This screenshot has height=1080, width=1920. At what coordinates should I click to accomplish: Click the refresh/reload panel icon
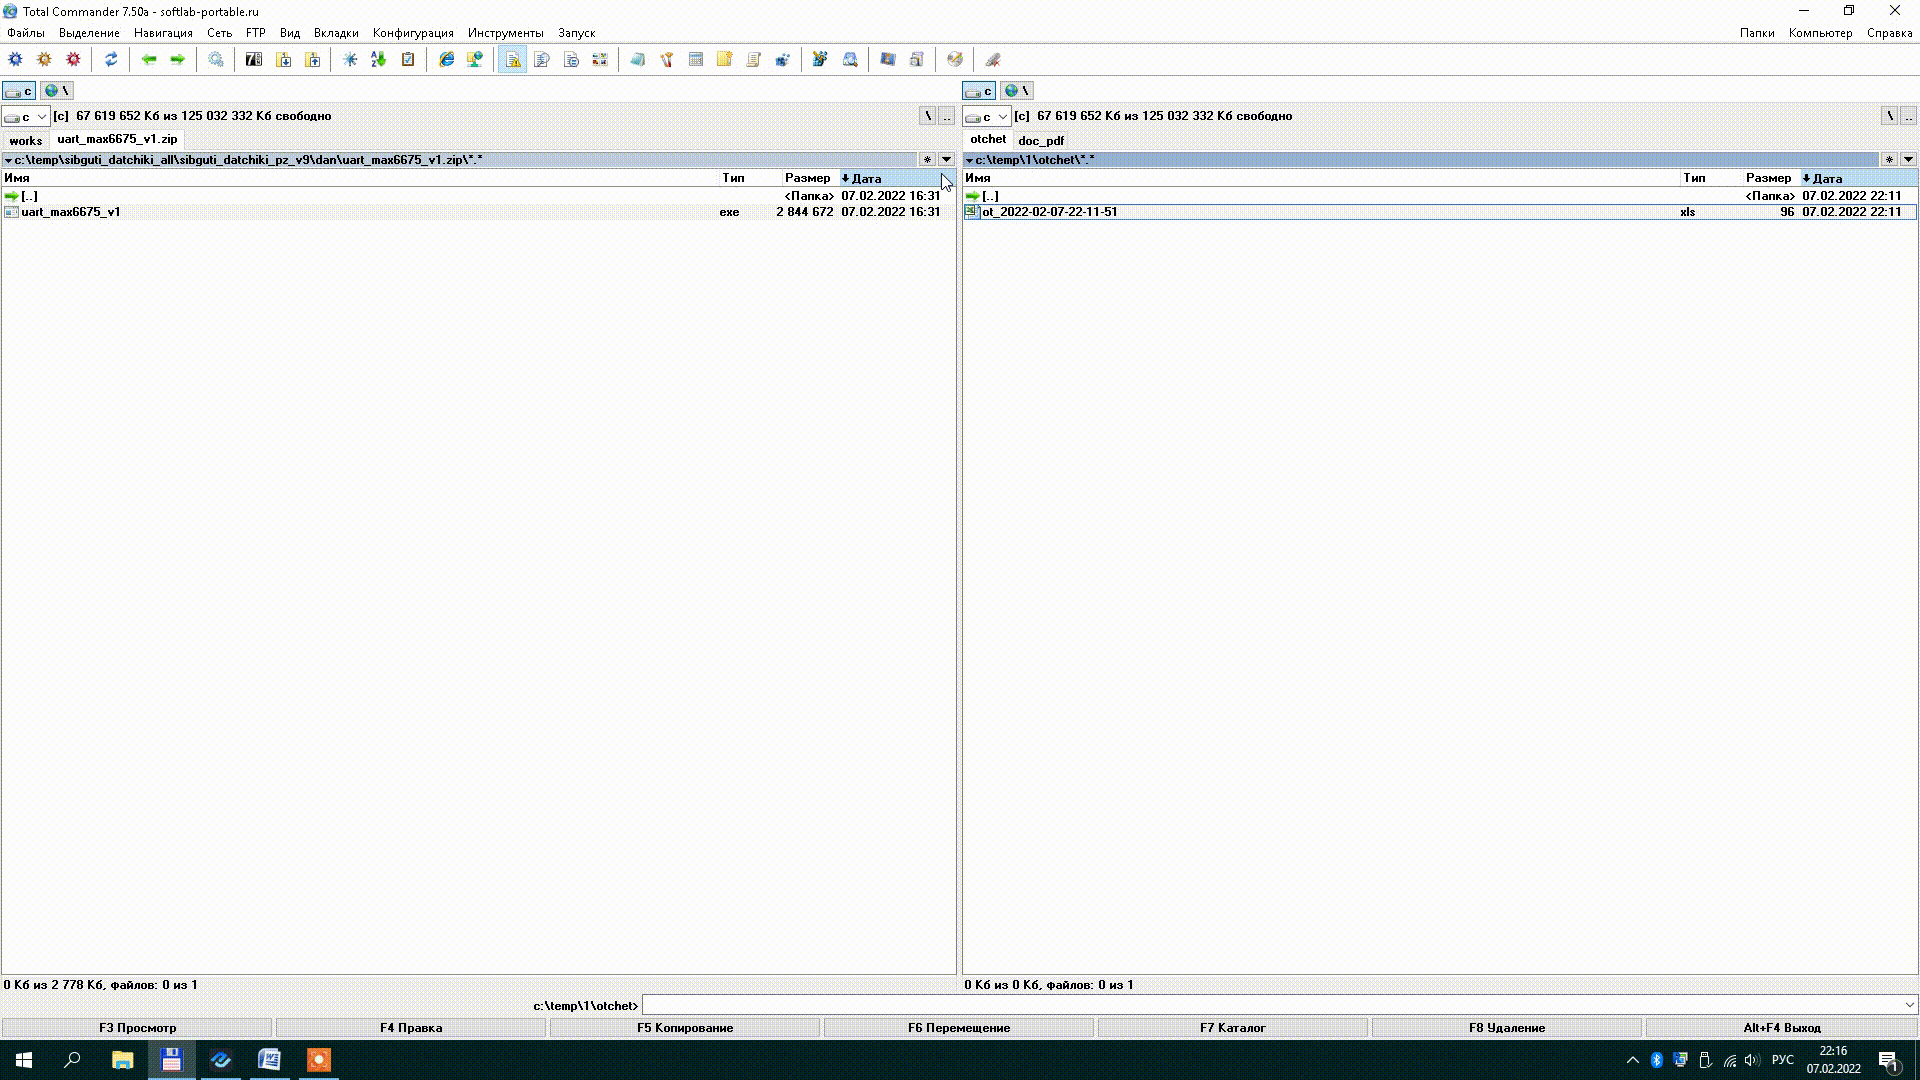pos(111,58)
